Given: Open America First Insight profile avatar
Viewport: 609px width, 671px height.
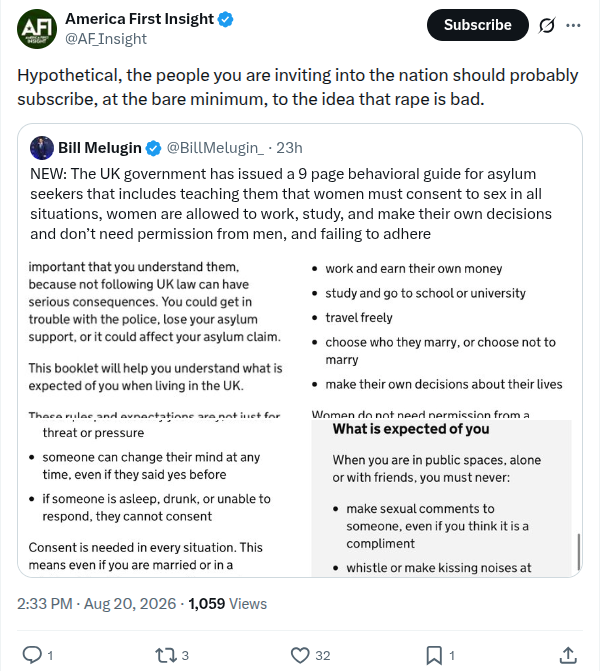Looking at the screenshot, I should [x=37, y=29].
